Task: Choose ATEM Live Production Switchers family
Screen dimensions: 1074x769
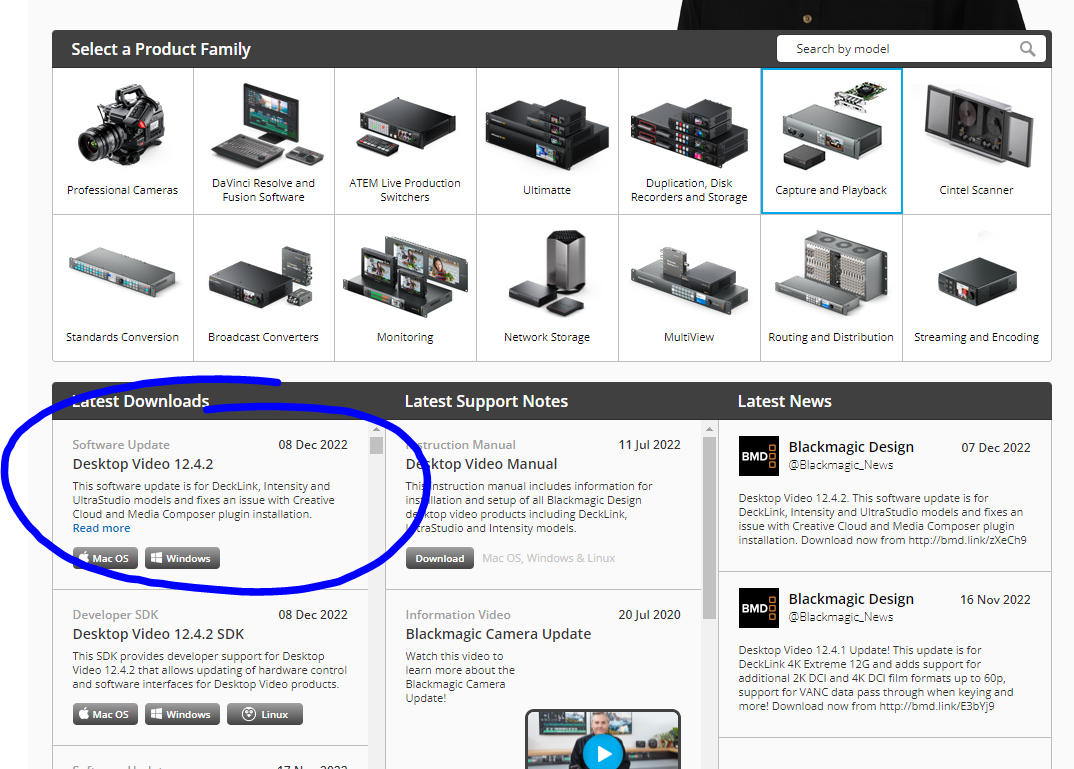Action: [405, 141]
